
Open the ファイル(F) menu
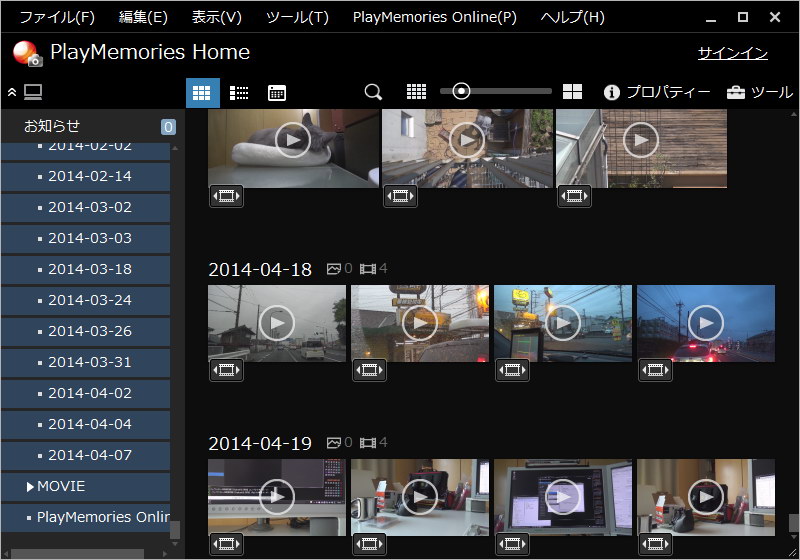57,17
